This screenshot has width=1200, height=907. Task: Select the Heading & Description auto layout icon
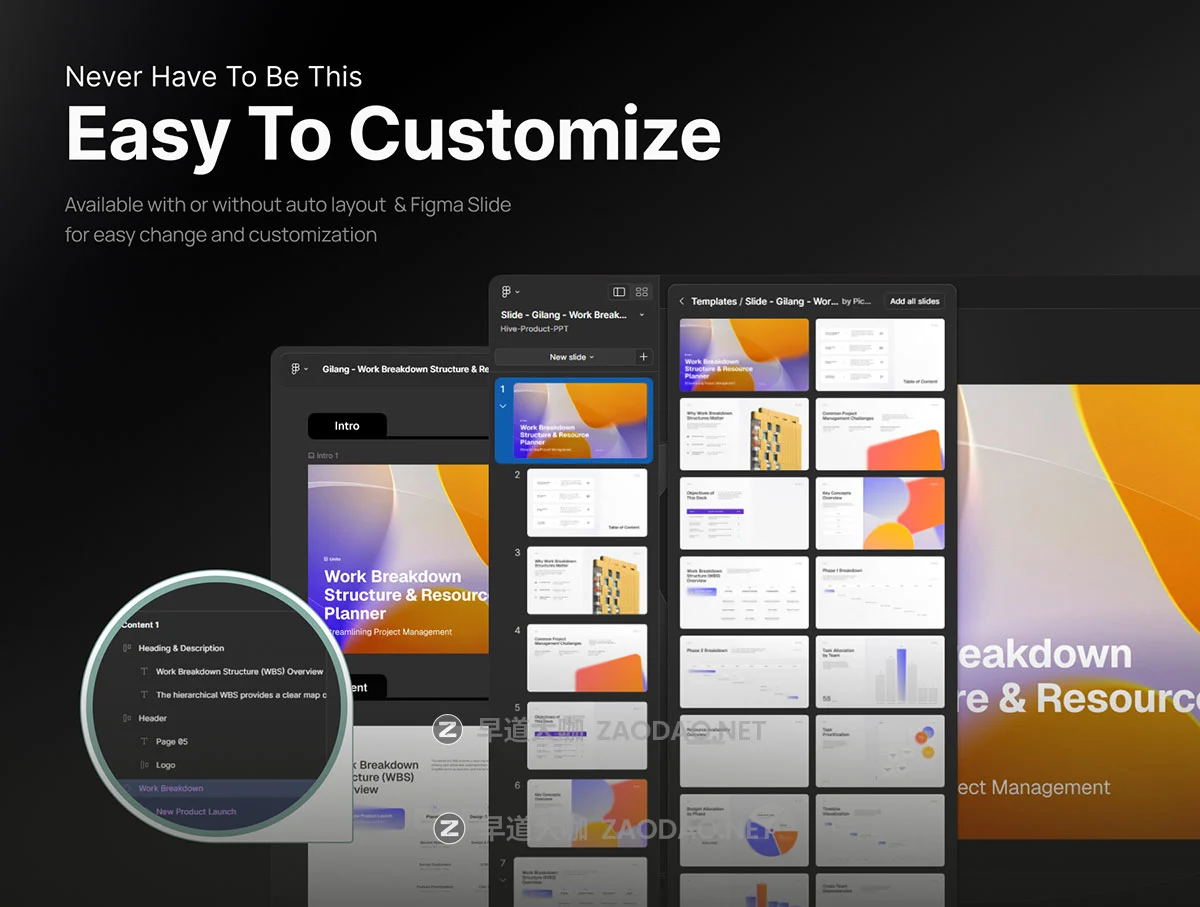point(127,648)
